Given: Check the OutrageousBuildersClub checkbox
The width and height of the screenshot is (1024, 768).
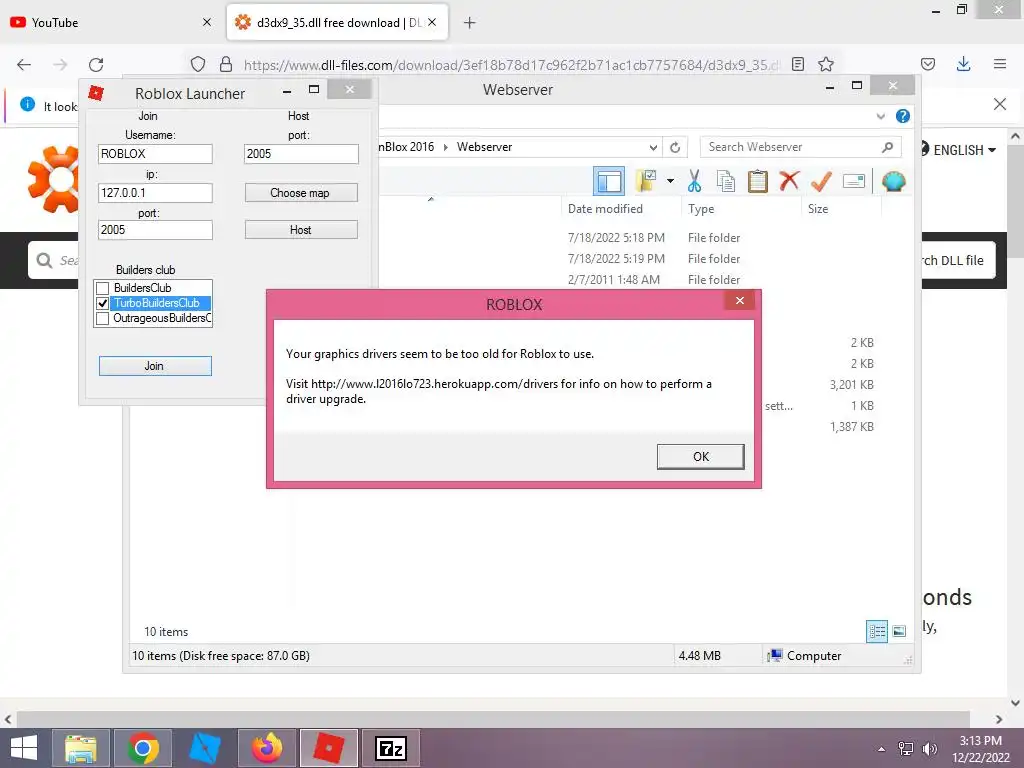Looking at the screenshot, I should pos(103,318).
